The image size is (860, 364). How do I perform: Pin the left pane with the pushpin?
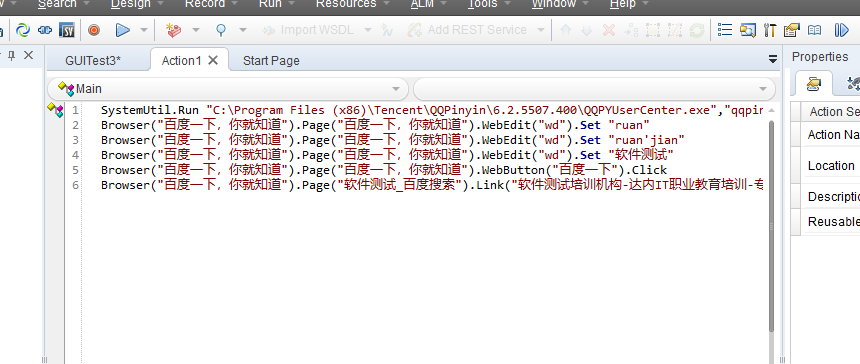tap(11, 55)
